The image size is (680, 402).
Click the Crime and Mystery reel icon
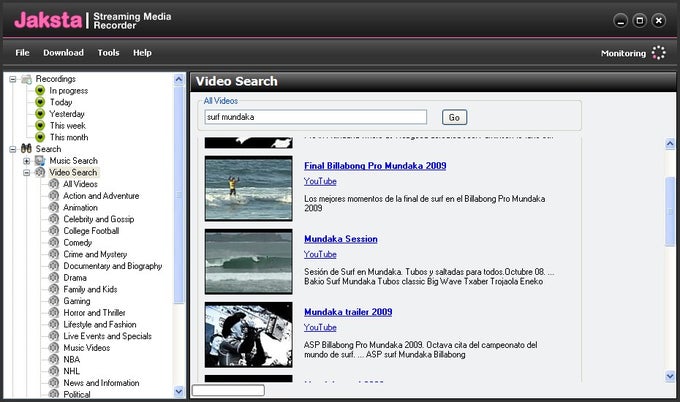pos(54,255)
